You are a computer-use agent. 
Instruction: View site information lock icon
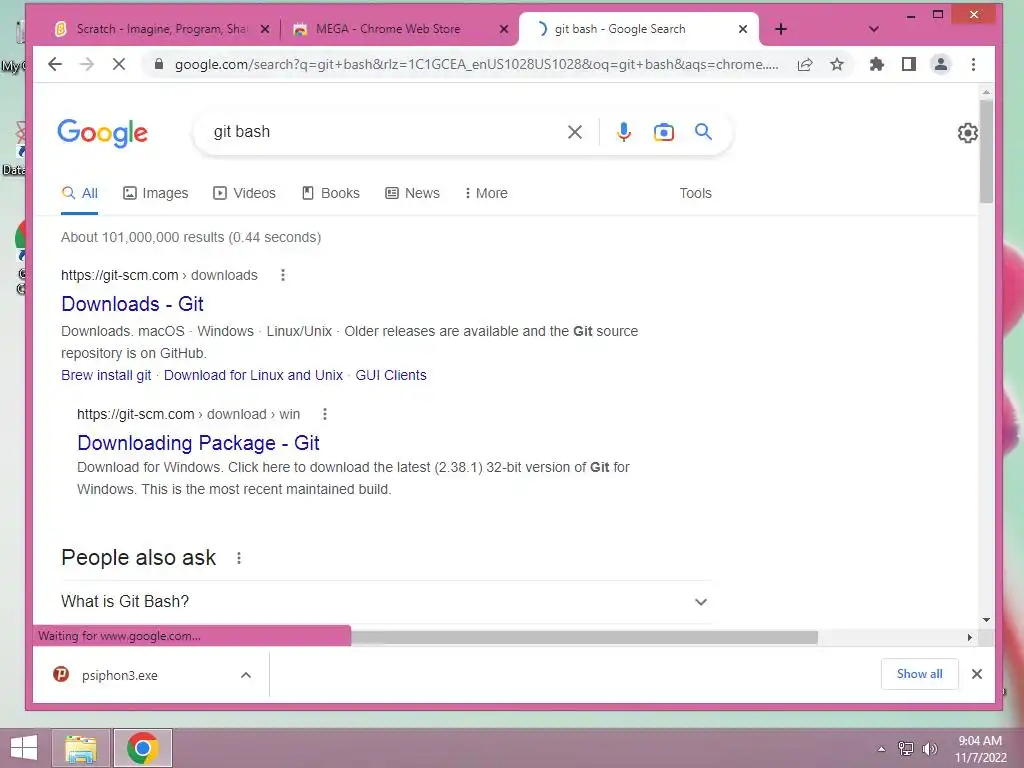[158, 64]
